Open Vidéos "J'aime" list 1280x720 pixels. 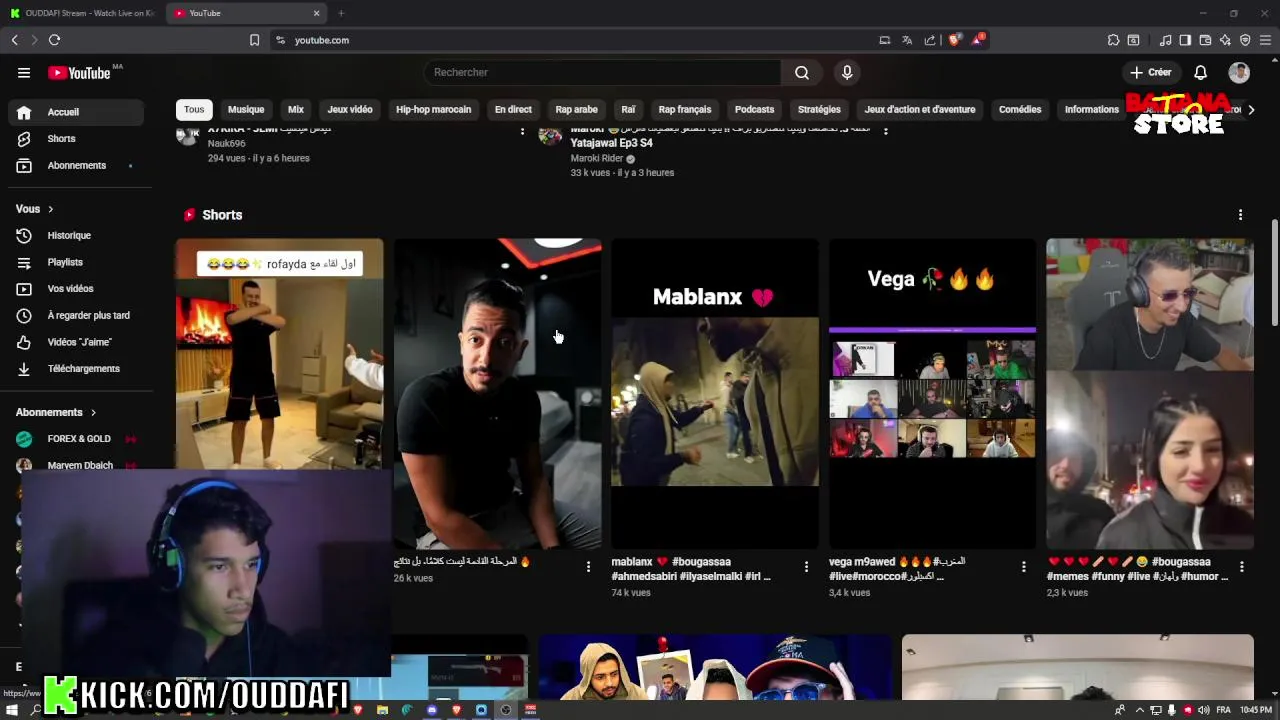(77, 342)
